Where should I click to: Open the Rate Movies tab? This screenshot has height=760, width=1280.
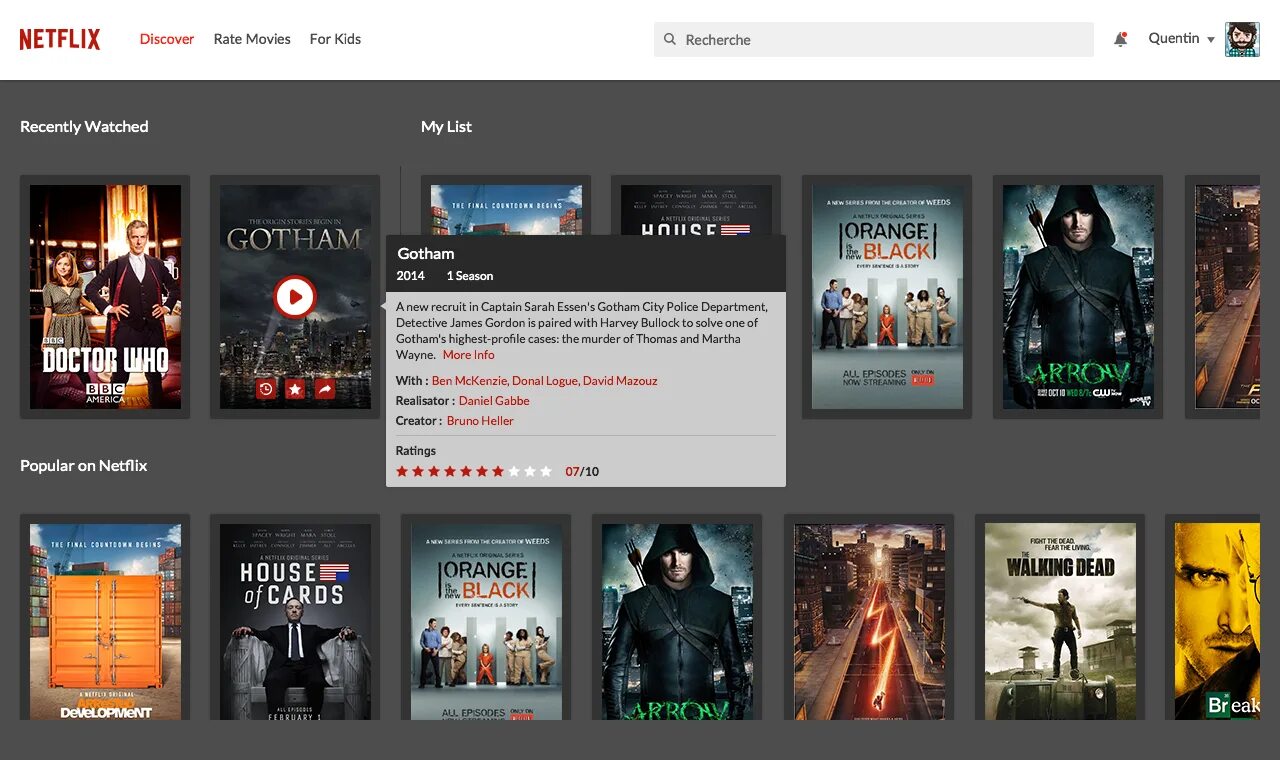[252, 39]
